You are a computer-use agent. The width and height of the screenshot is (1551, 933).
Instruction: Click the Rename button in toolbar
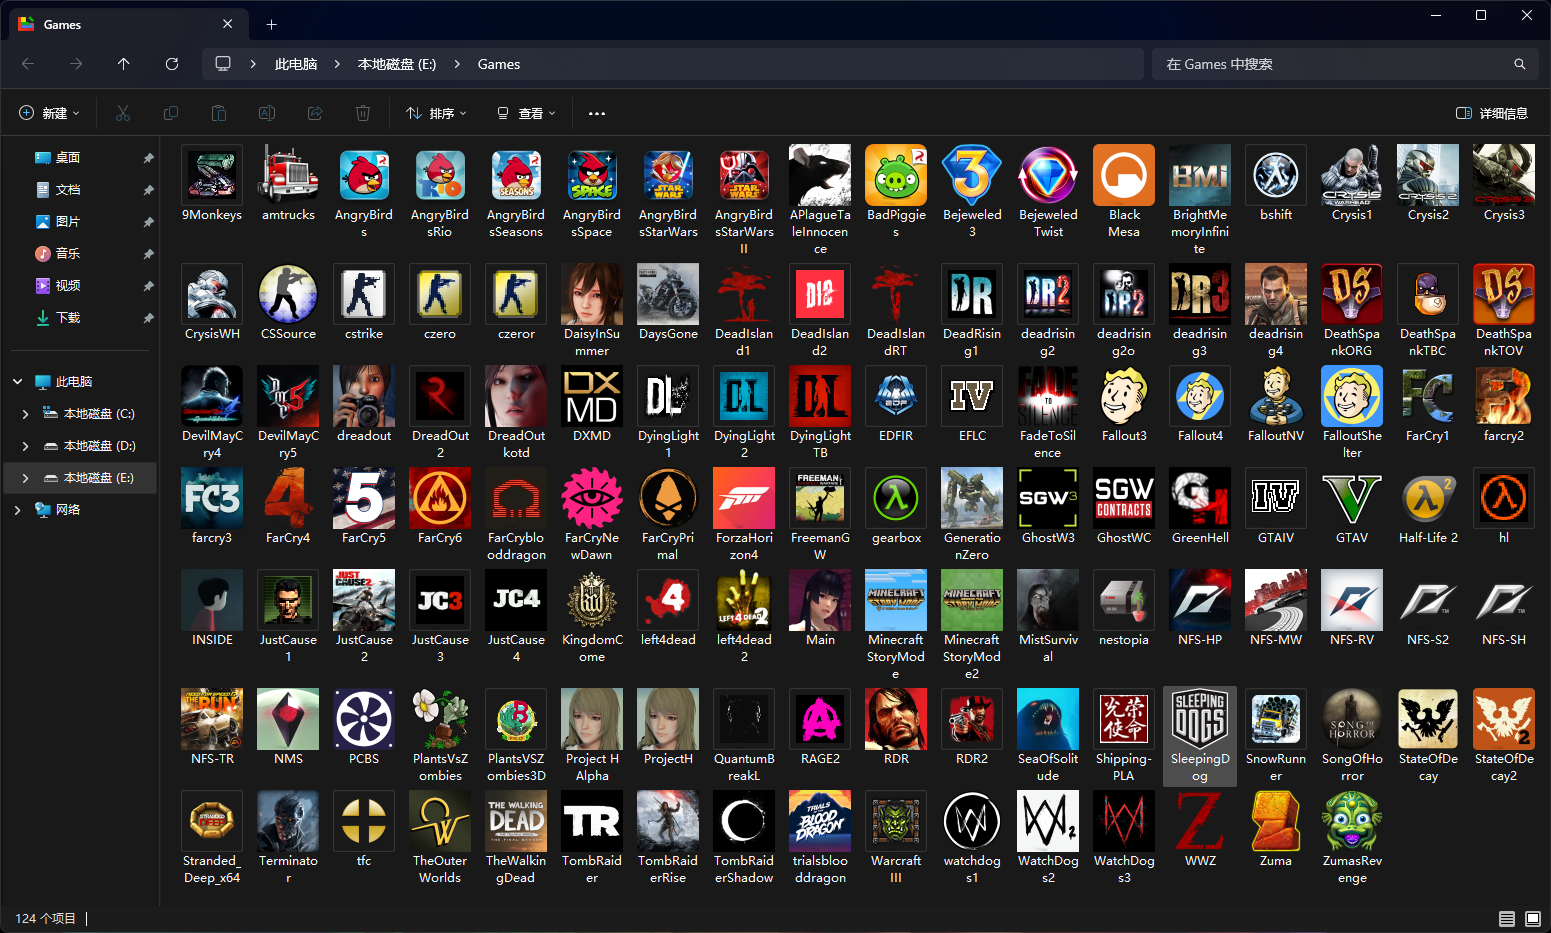(267, 113)
